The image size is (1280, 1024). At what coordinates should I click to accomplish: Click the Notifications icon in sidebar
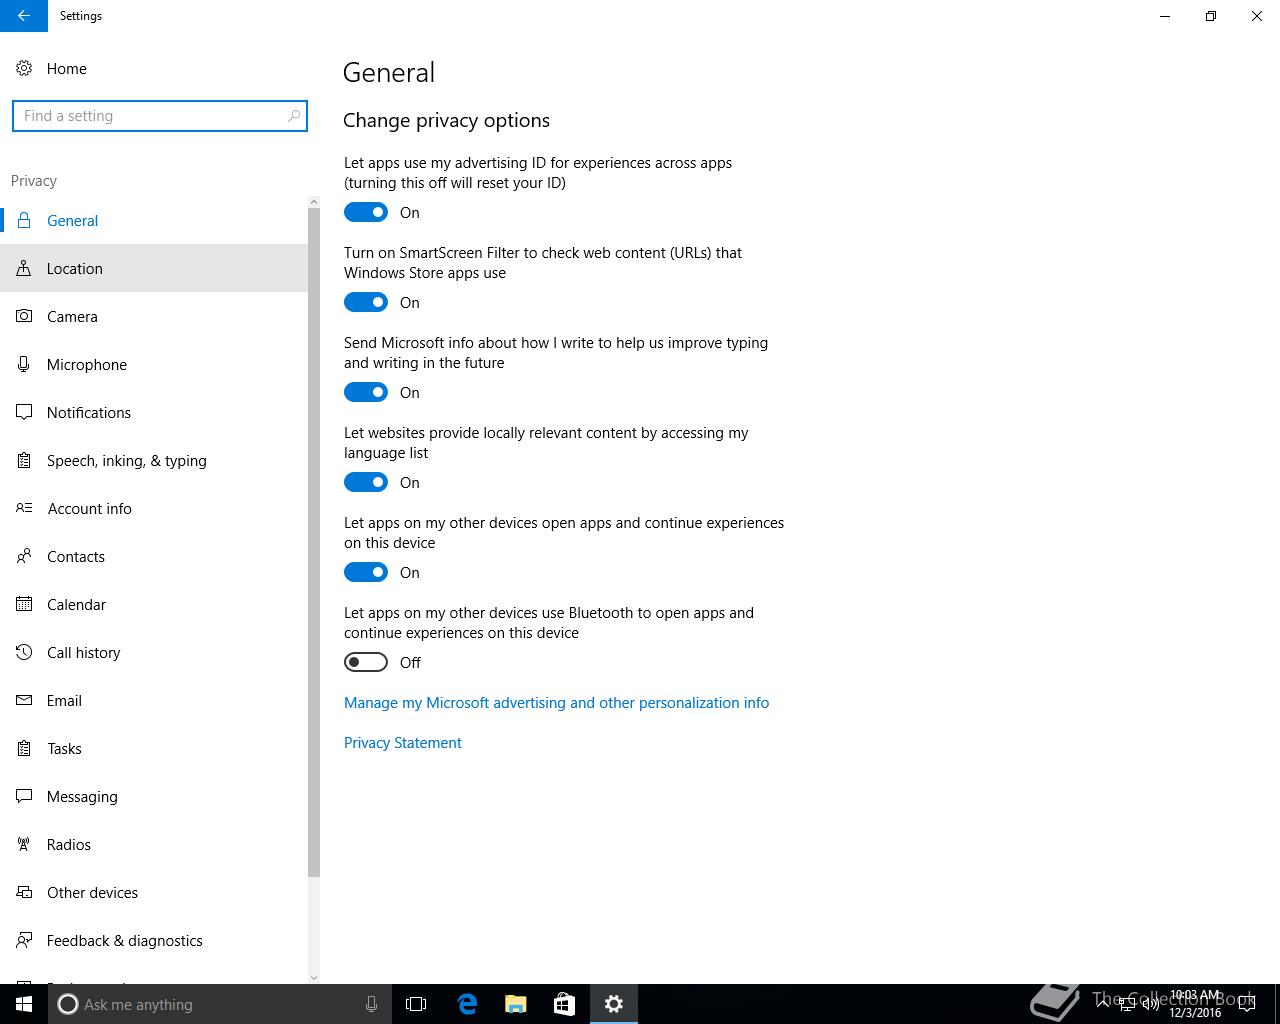(24, 412)
